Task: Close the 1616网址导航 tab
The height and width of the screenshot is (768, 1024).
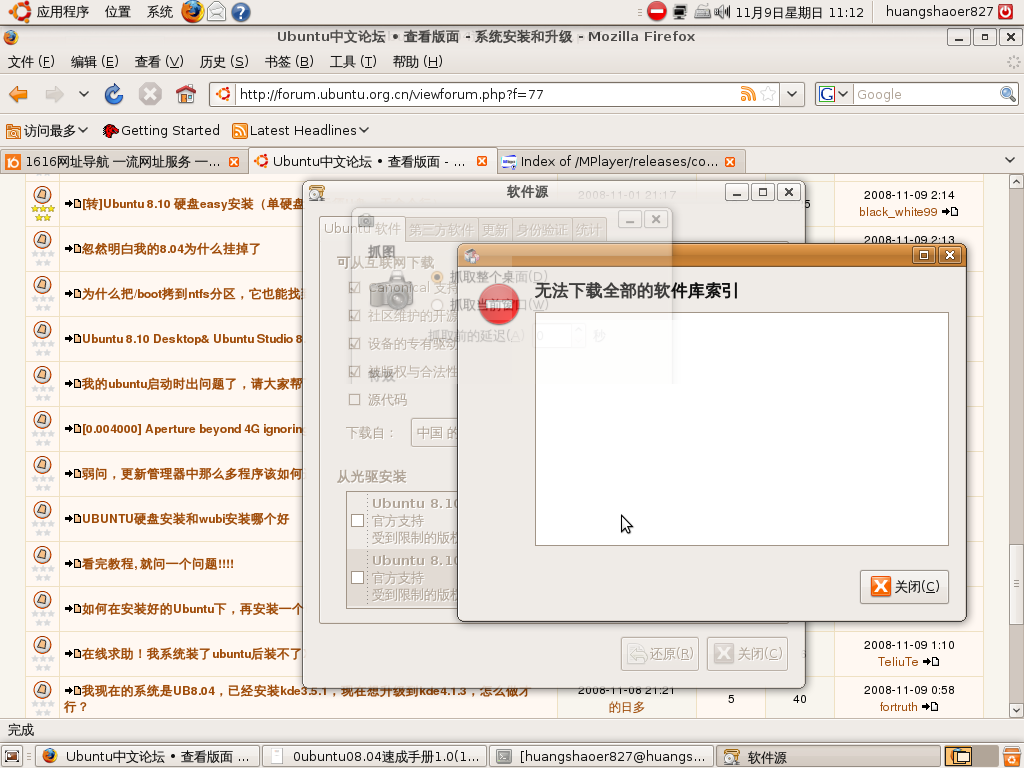Action: [234, 162]
